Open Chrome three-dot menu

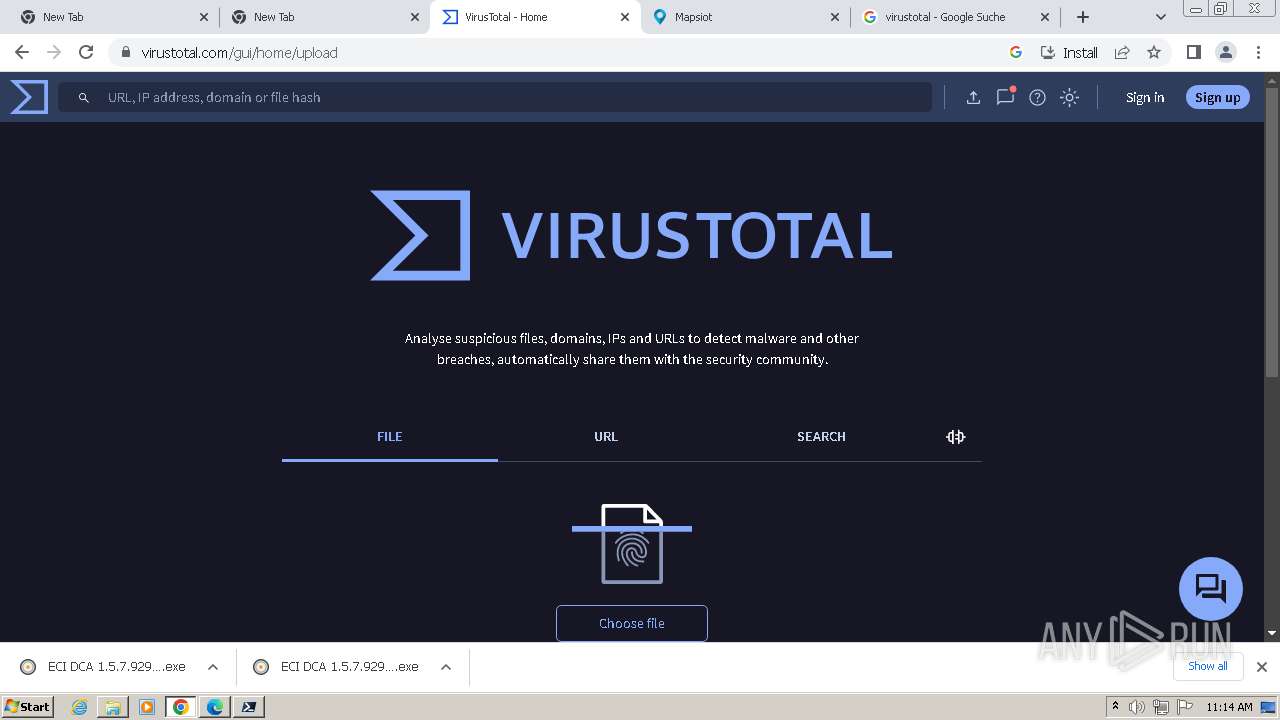[1257, 52]
